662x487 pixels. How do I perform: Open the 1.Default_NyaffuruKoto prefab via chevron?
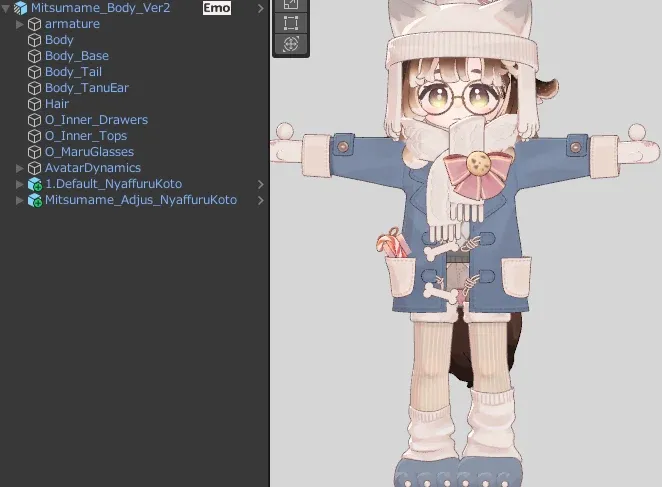[x=260, y=185]
